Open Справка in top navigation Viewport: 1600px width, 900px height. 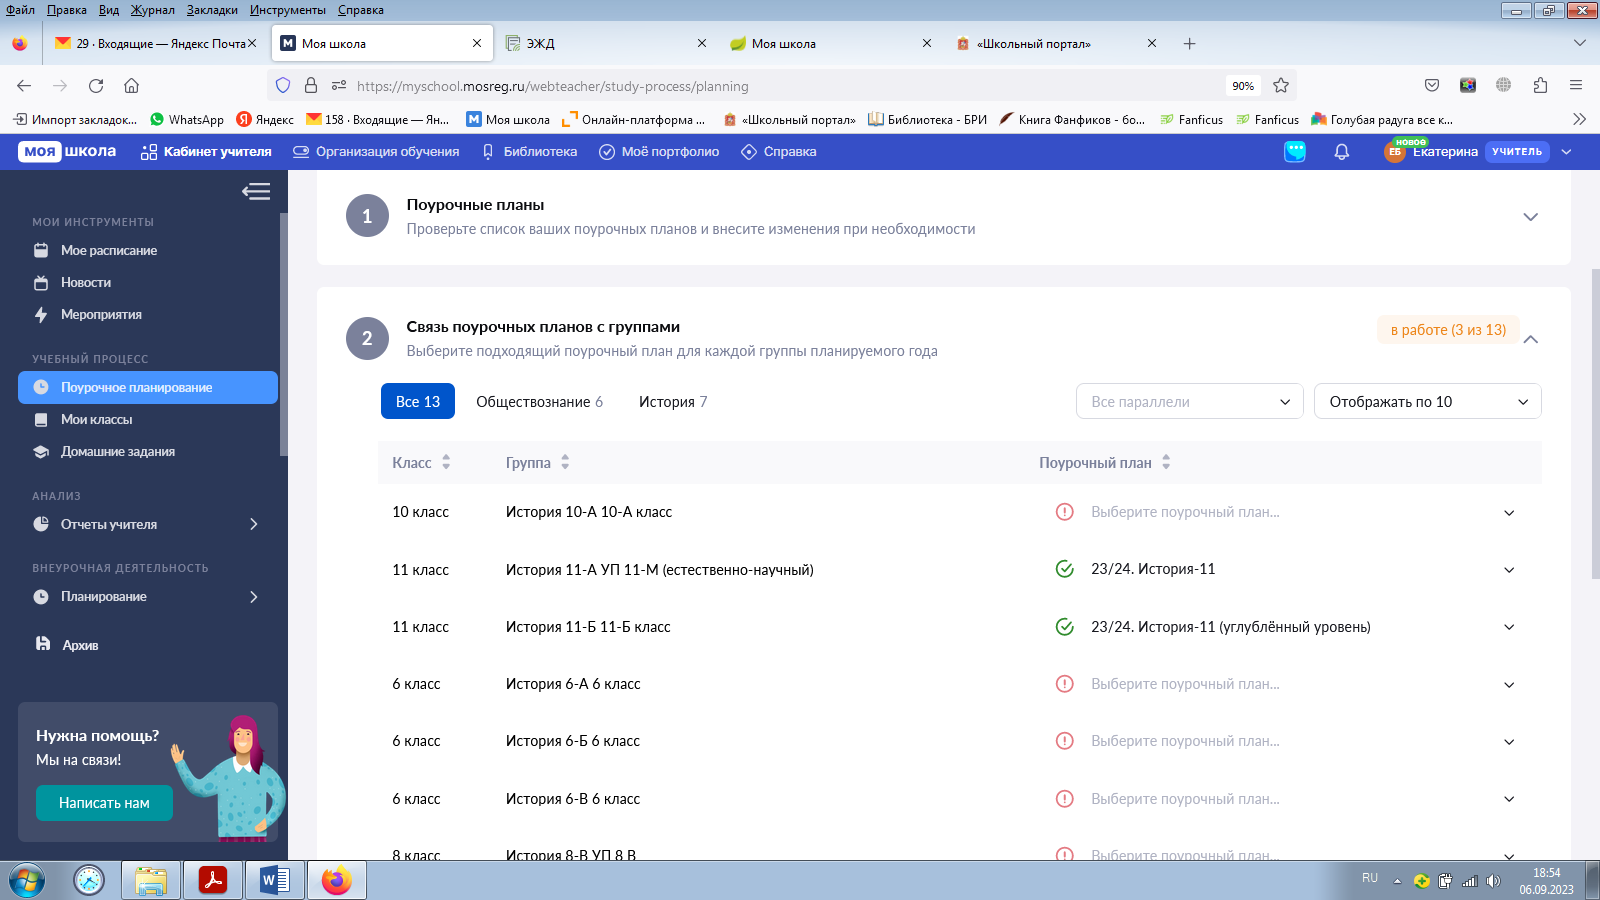pos(779,152)
